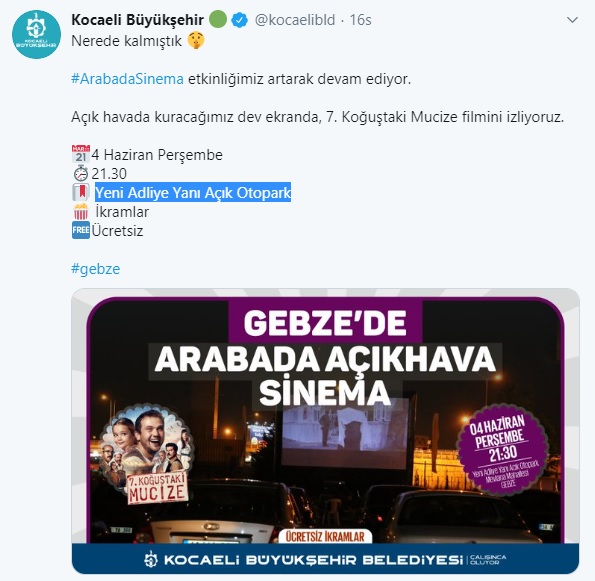595x581 pixels.
Task: Open the #ArabadaSinema hashtag
Action: point(128,79)
